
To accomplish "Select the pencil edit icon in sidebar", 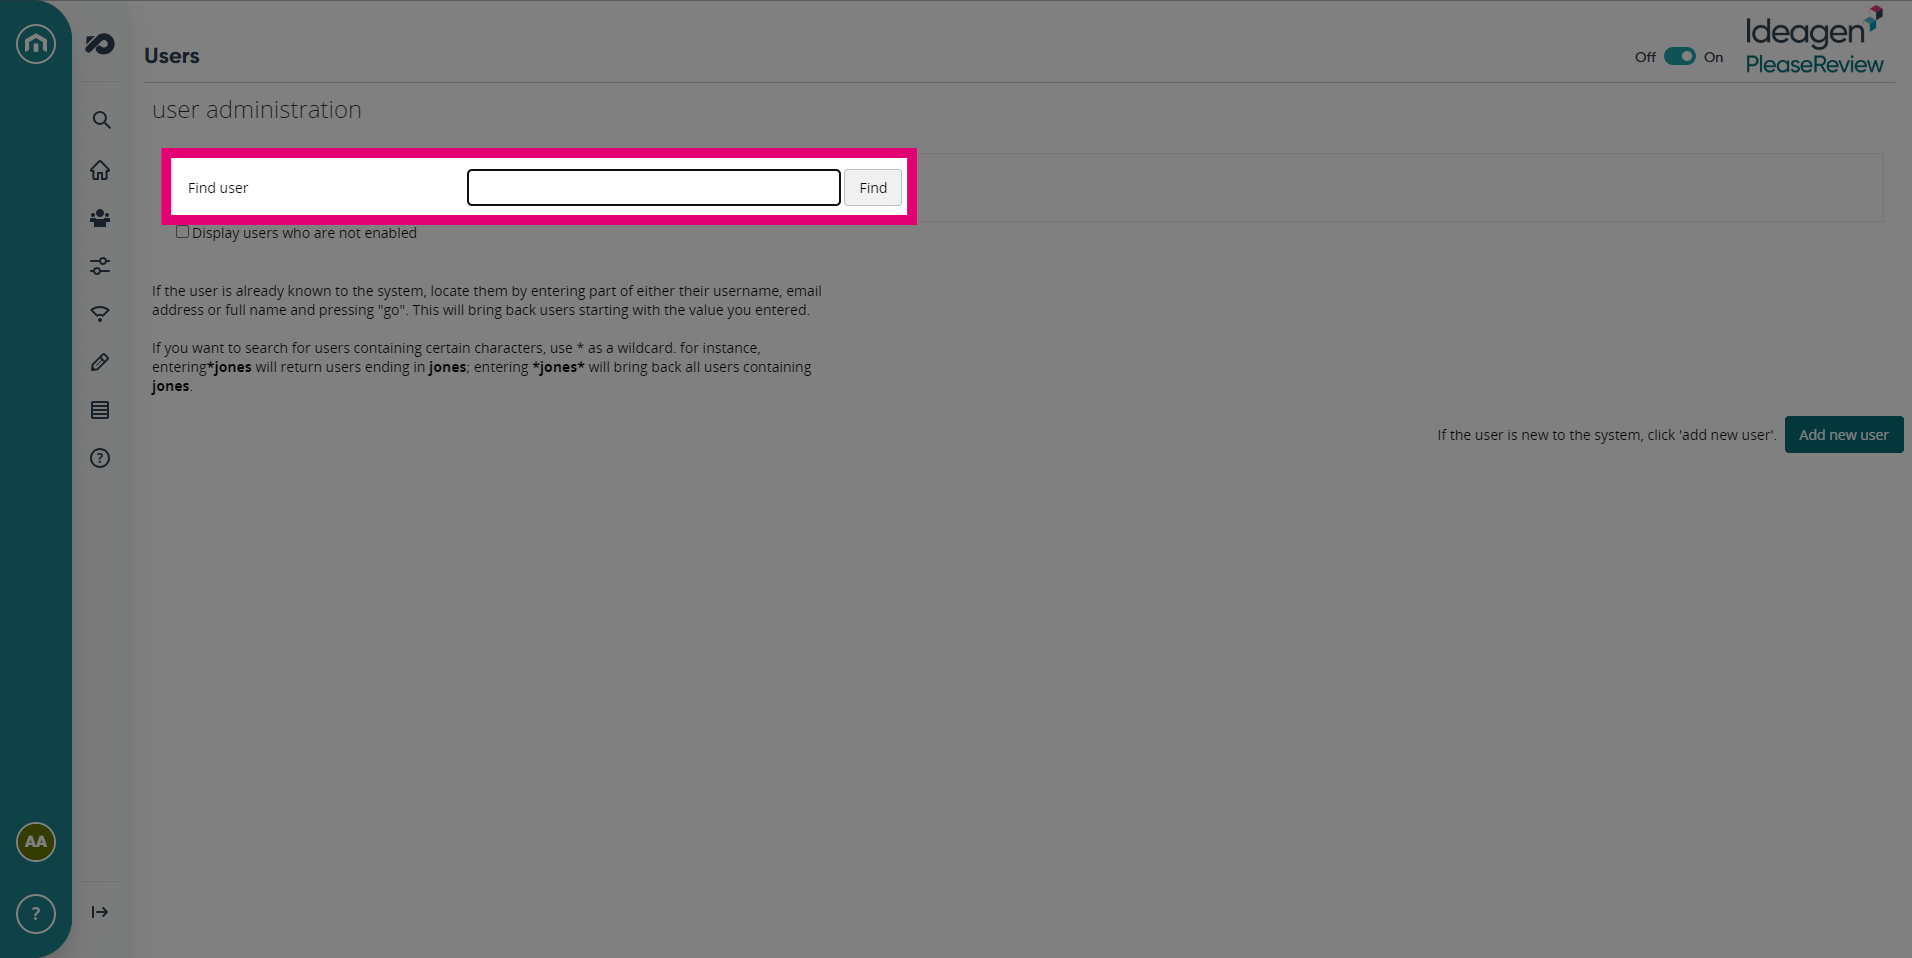I will (100, 362).
